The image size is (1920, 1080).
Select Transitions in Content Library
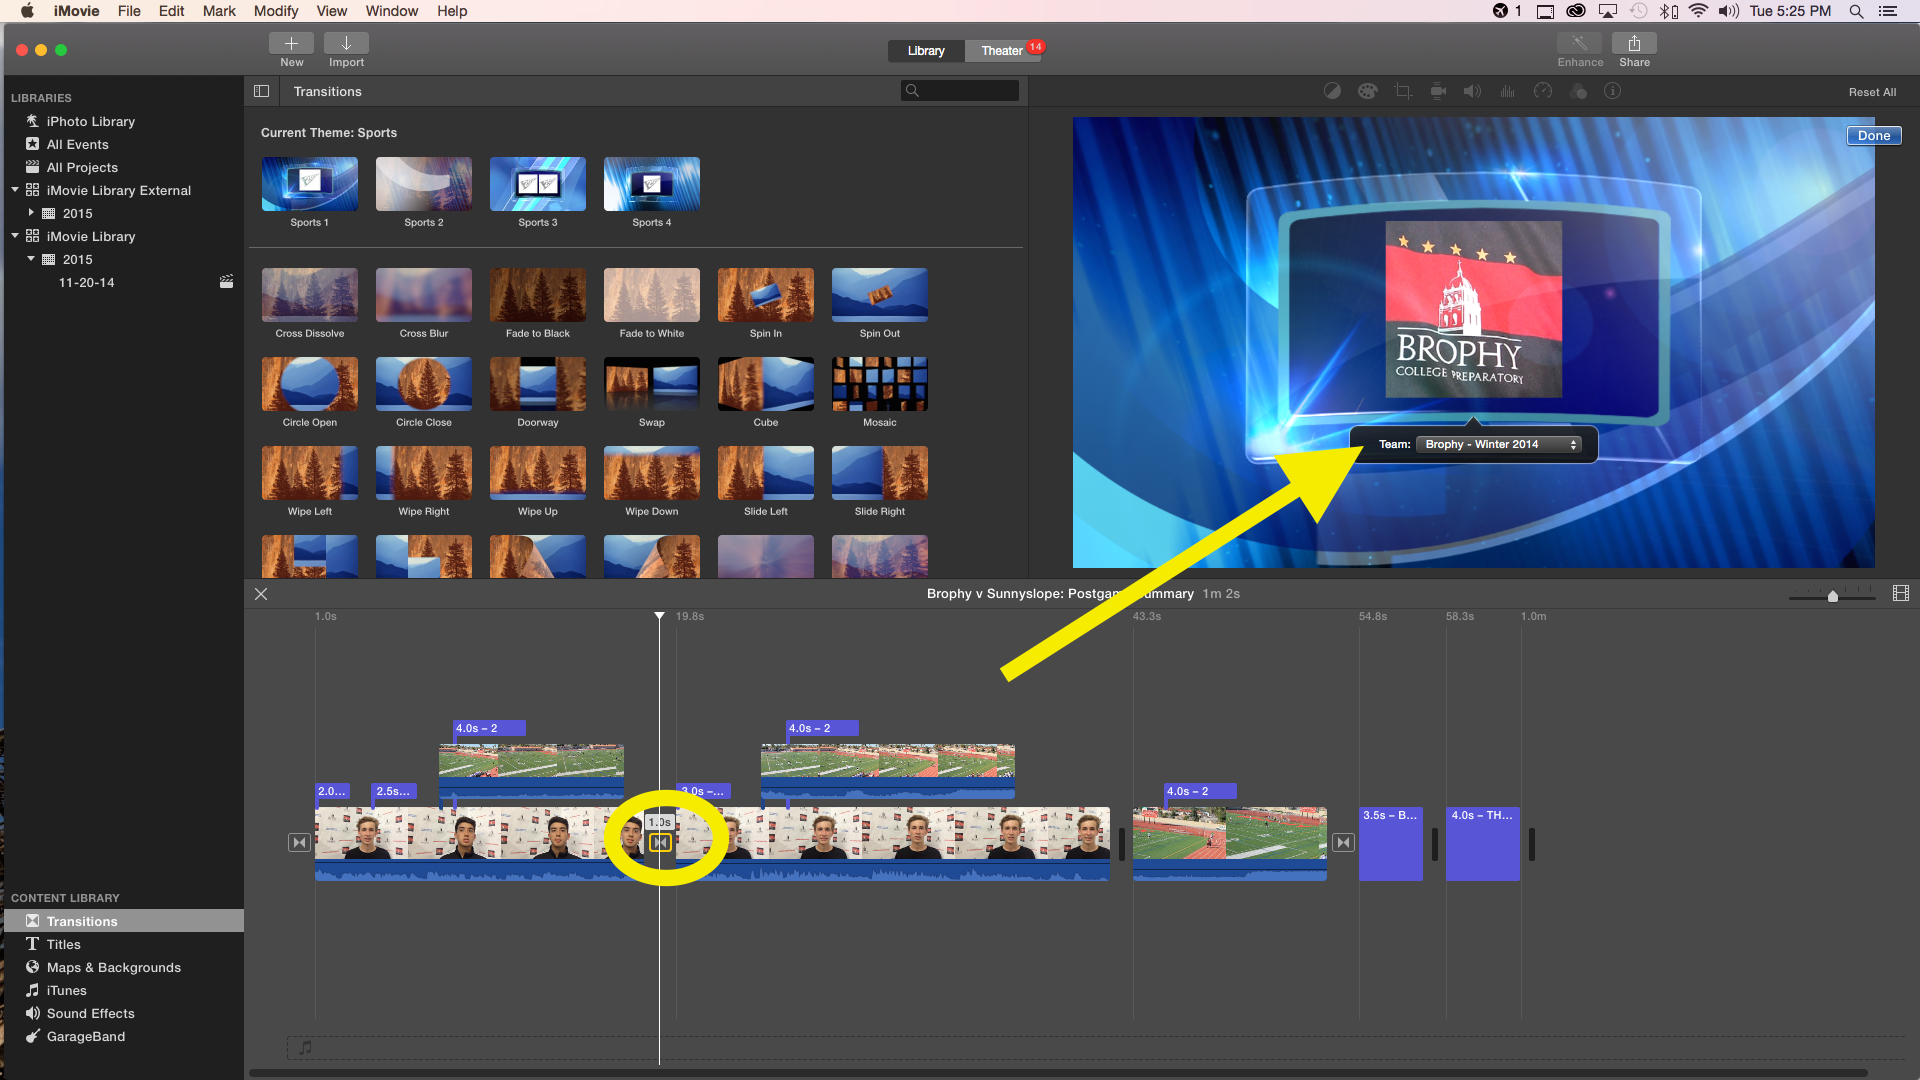[124, 921]
